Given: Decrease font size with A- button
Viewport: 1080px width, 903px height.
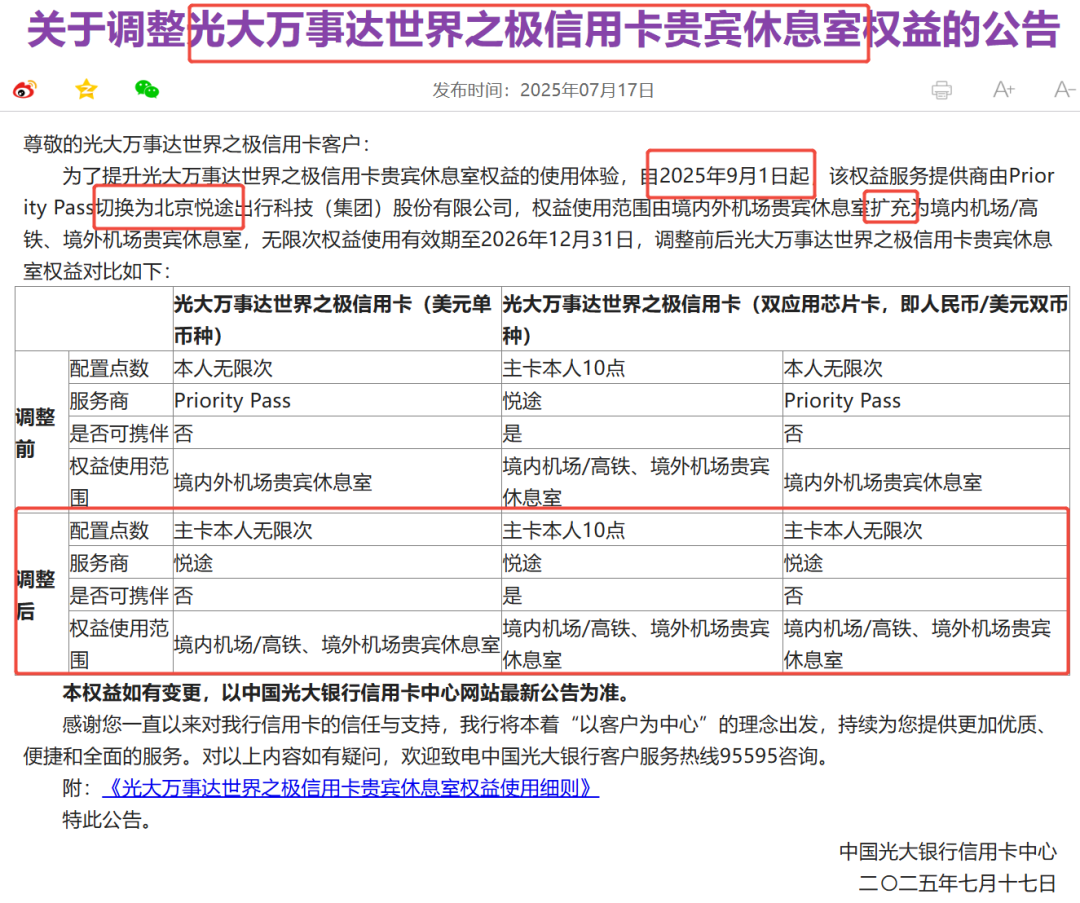Looking at the screenshot, I should click(x=1064, y=90).
